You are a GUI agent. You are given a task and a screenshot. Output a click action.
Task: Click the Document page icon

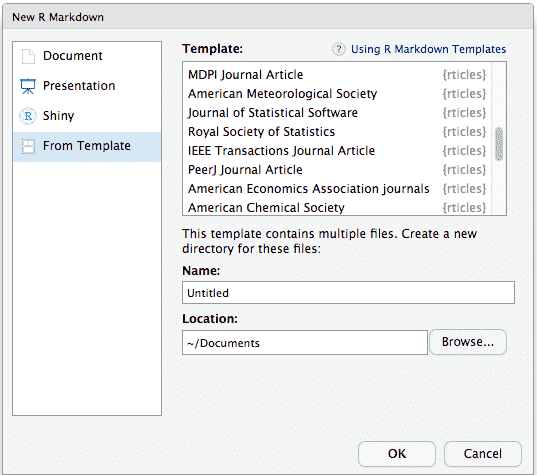click(x=28, y=56)
